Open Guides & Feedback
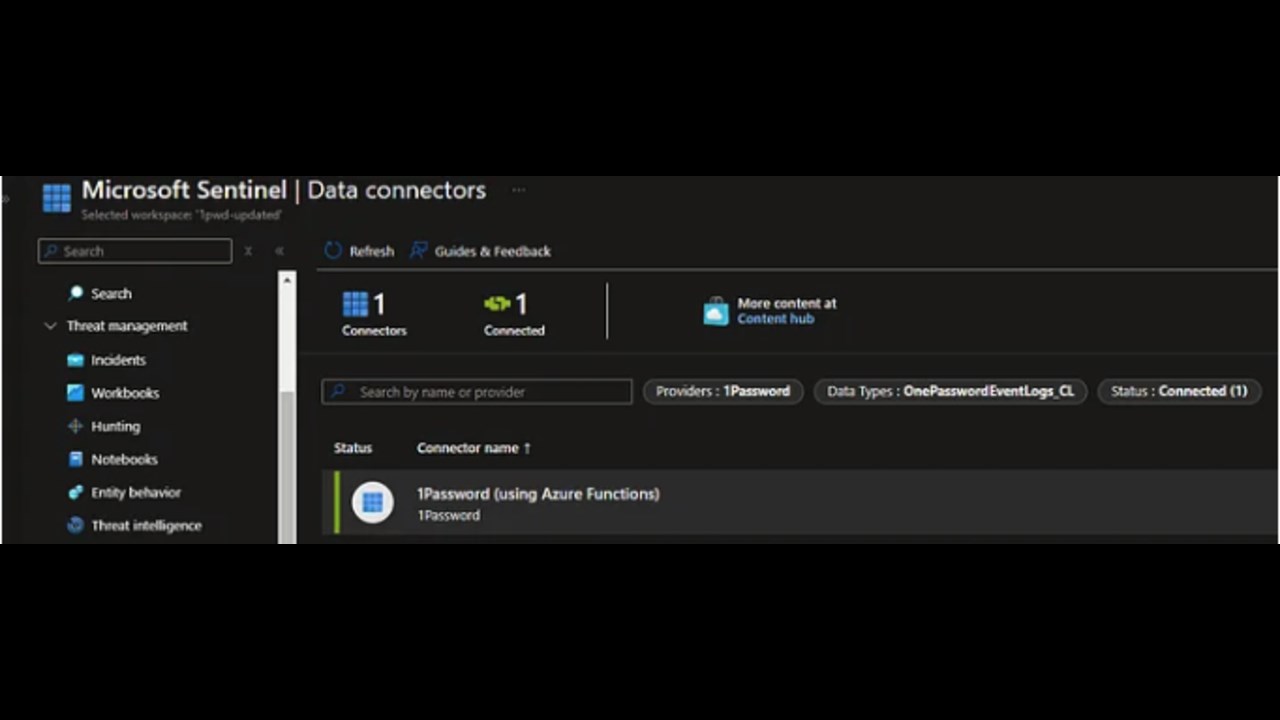Image resolution: width=1280 pixels, height=720 pixels. (492, 251)
